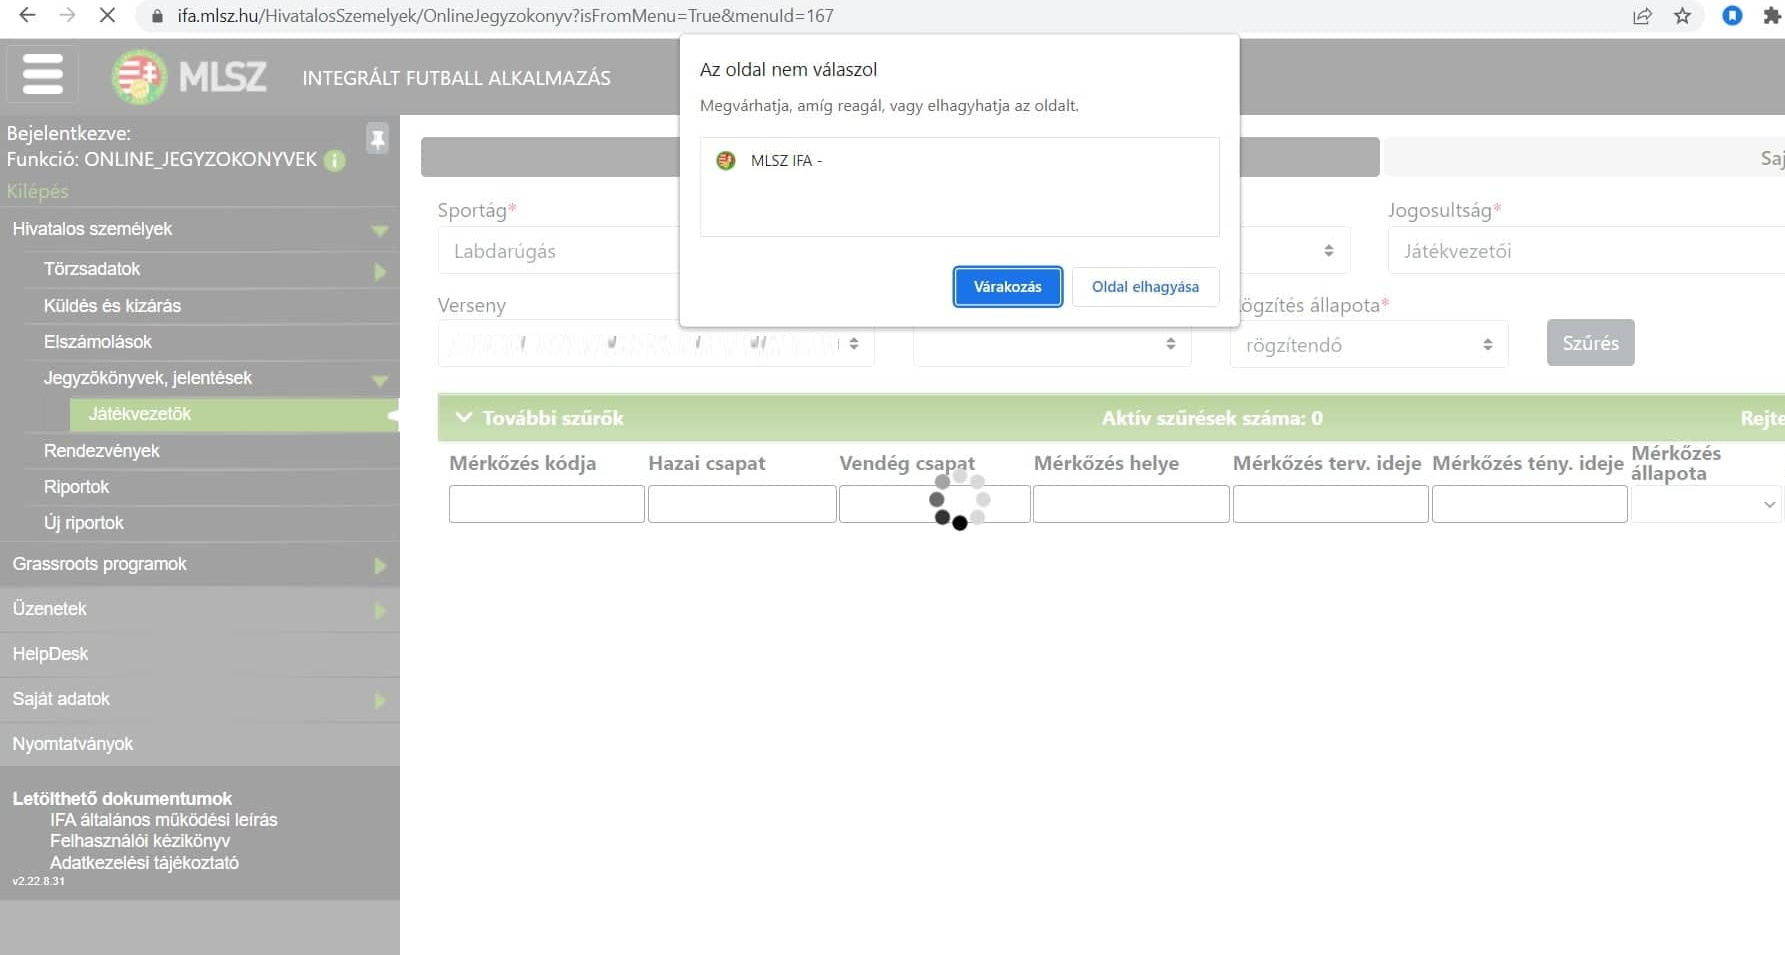This screenshot has height=955, width=1785.
Task: Go back with the browser back arrow
Action: pyautogui.click(x=28, y=15)
